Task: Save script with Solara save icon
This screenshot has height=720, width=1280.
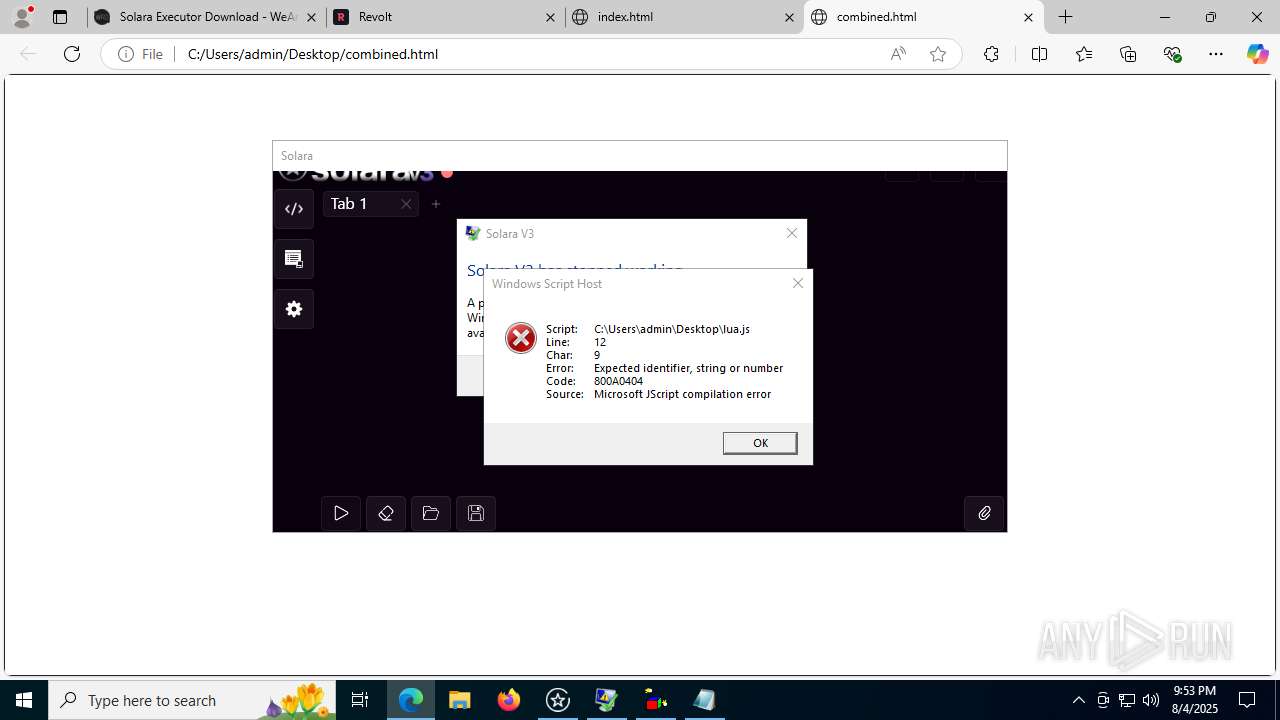Action: (x=476, y=513)
